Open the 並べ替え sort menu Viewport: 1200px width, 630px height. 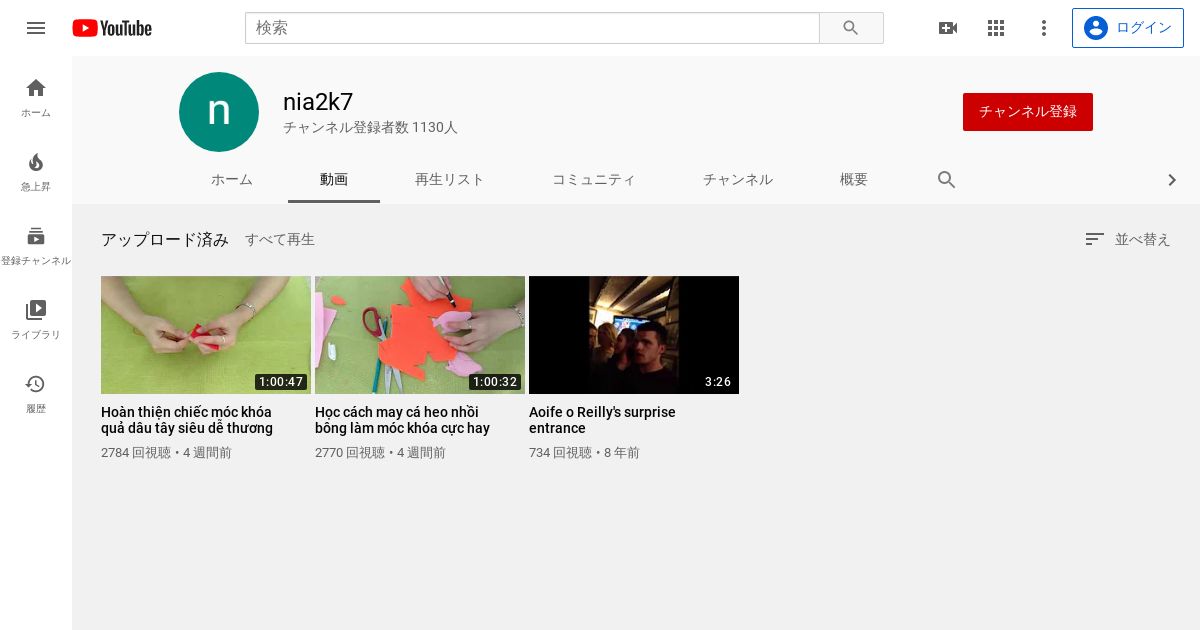pos(1128,240)
